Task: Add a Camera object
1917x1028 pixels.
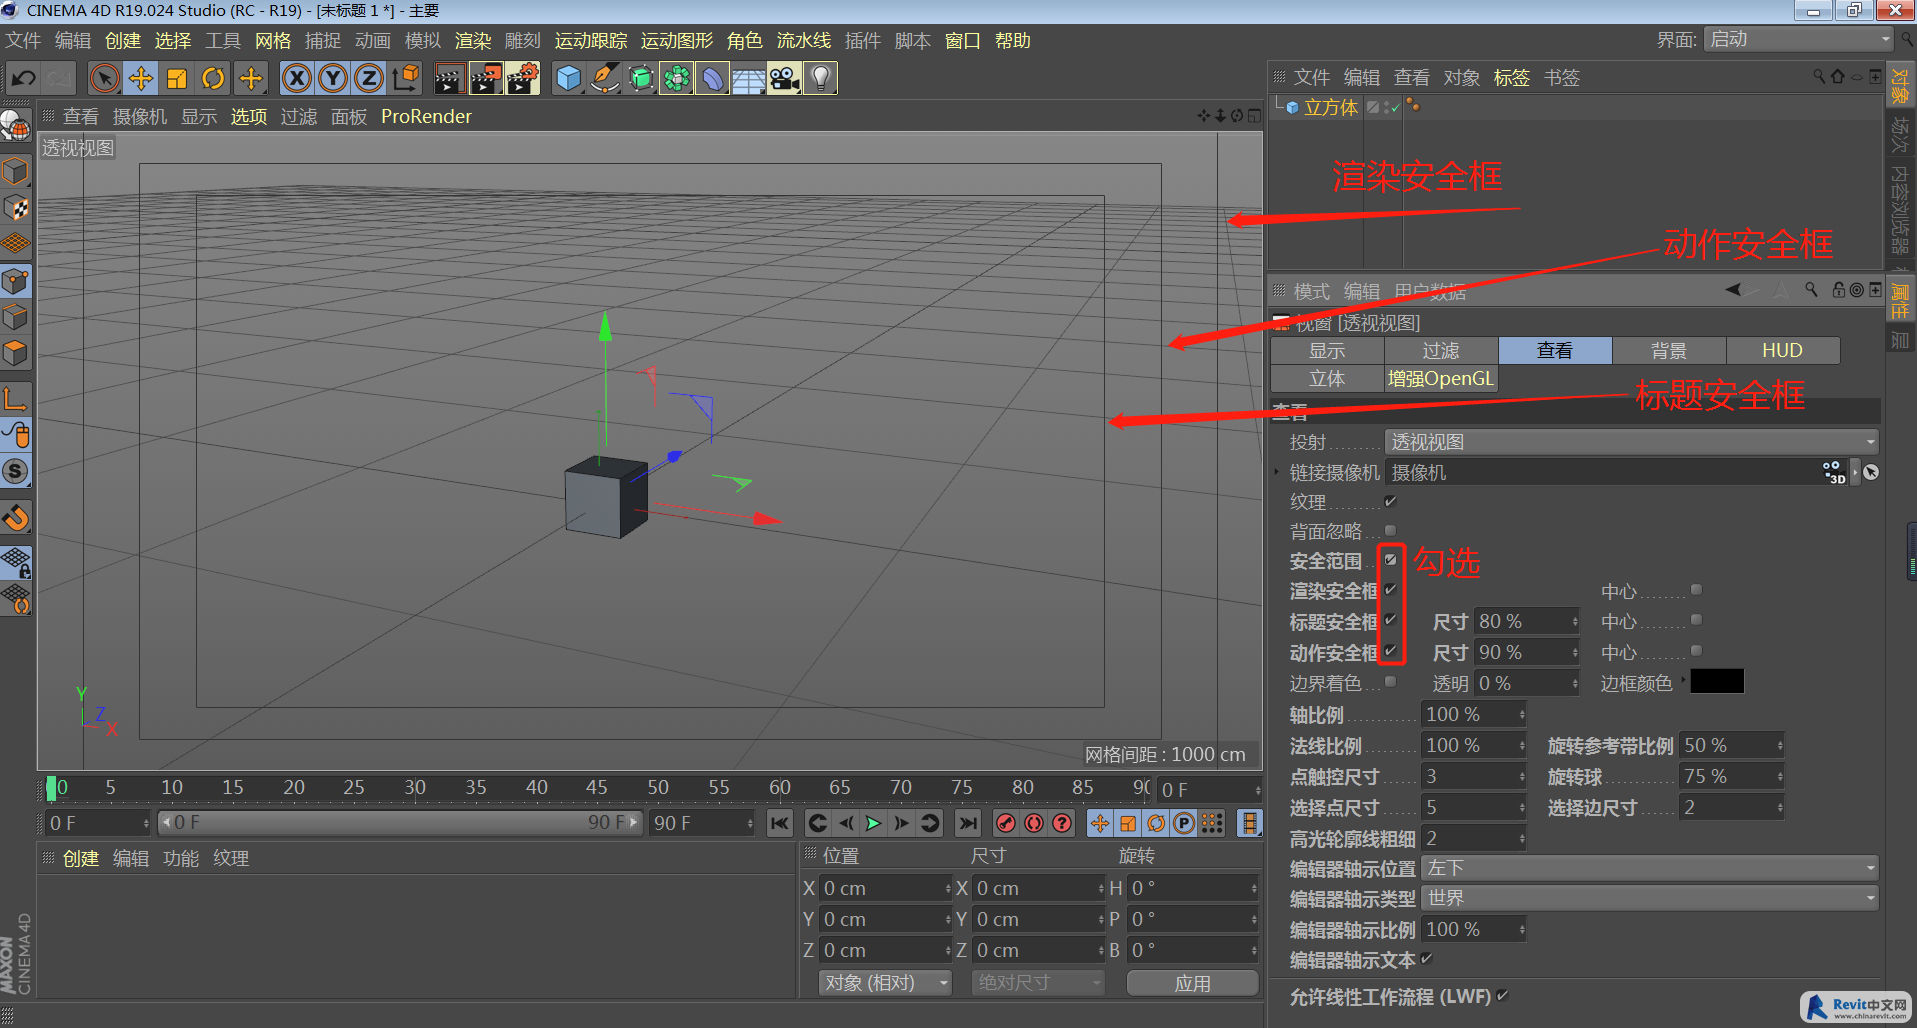Action: (784, 78)
